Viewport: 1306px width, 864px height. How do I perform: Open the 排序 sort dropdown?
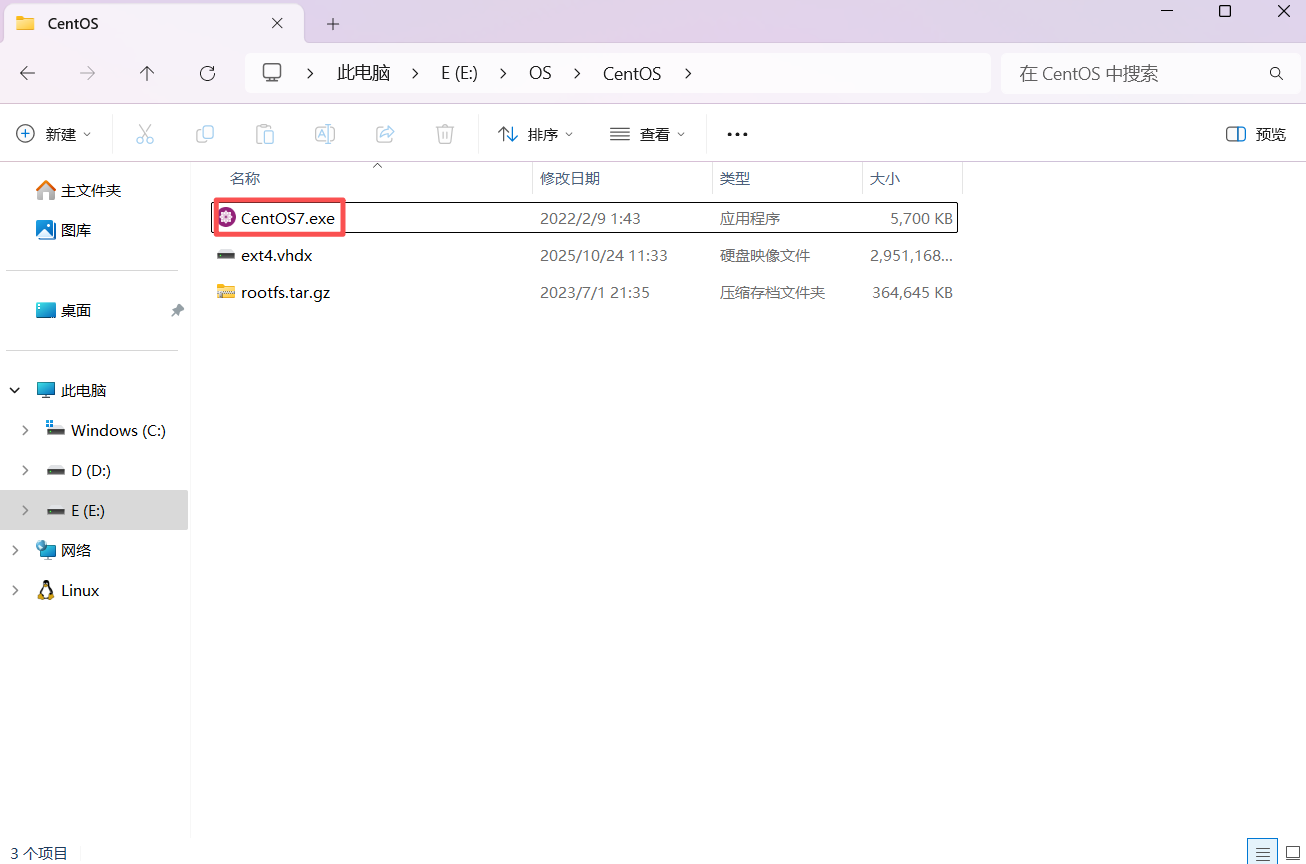point(536,133)
